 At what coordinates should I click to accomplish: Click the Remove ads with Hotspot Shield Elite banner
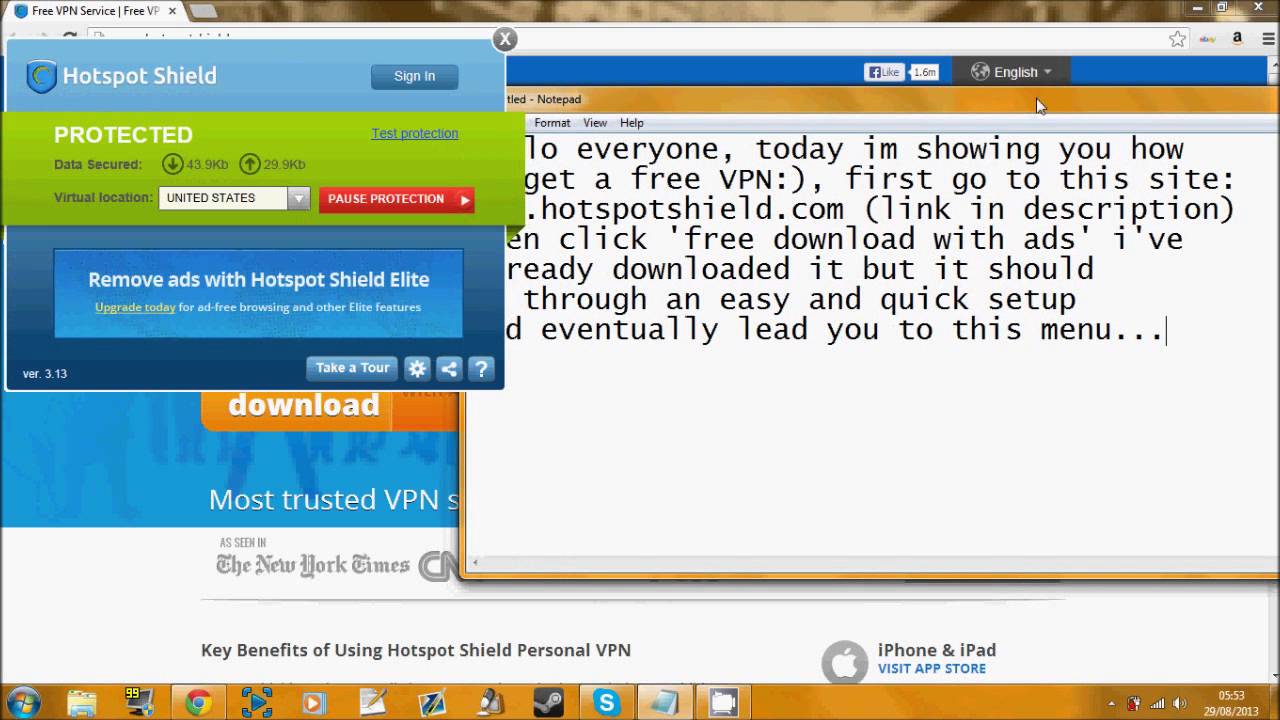[x=258, y=292]
